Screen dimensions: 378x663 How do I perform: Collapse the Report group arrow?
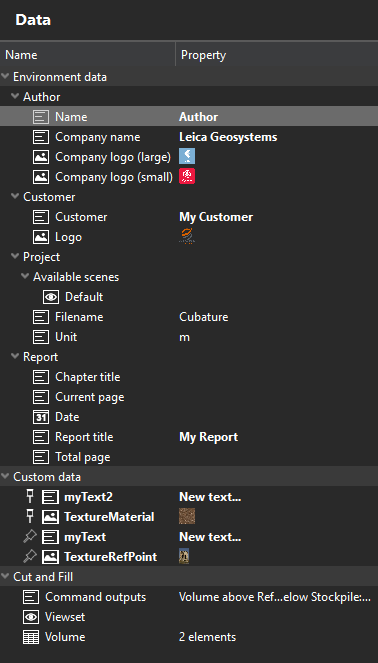(x=15, y=357)
